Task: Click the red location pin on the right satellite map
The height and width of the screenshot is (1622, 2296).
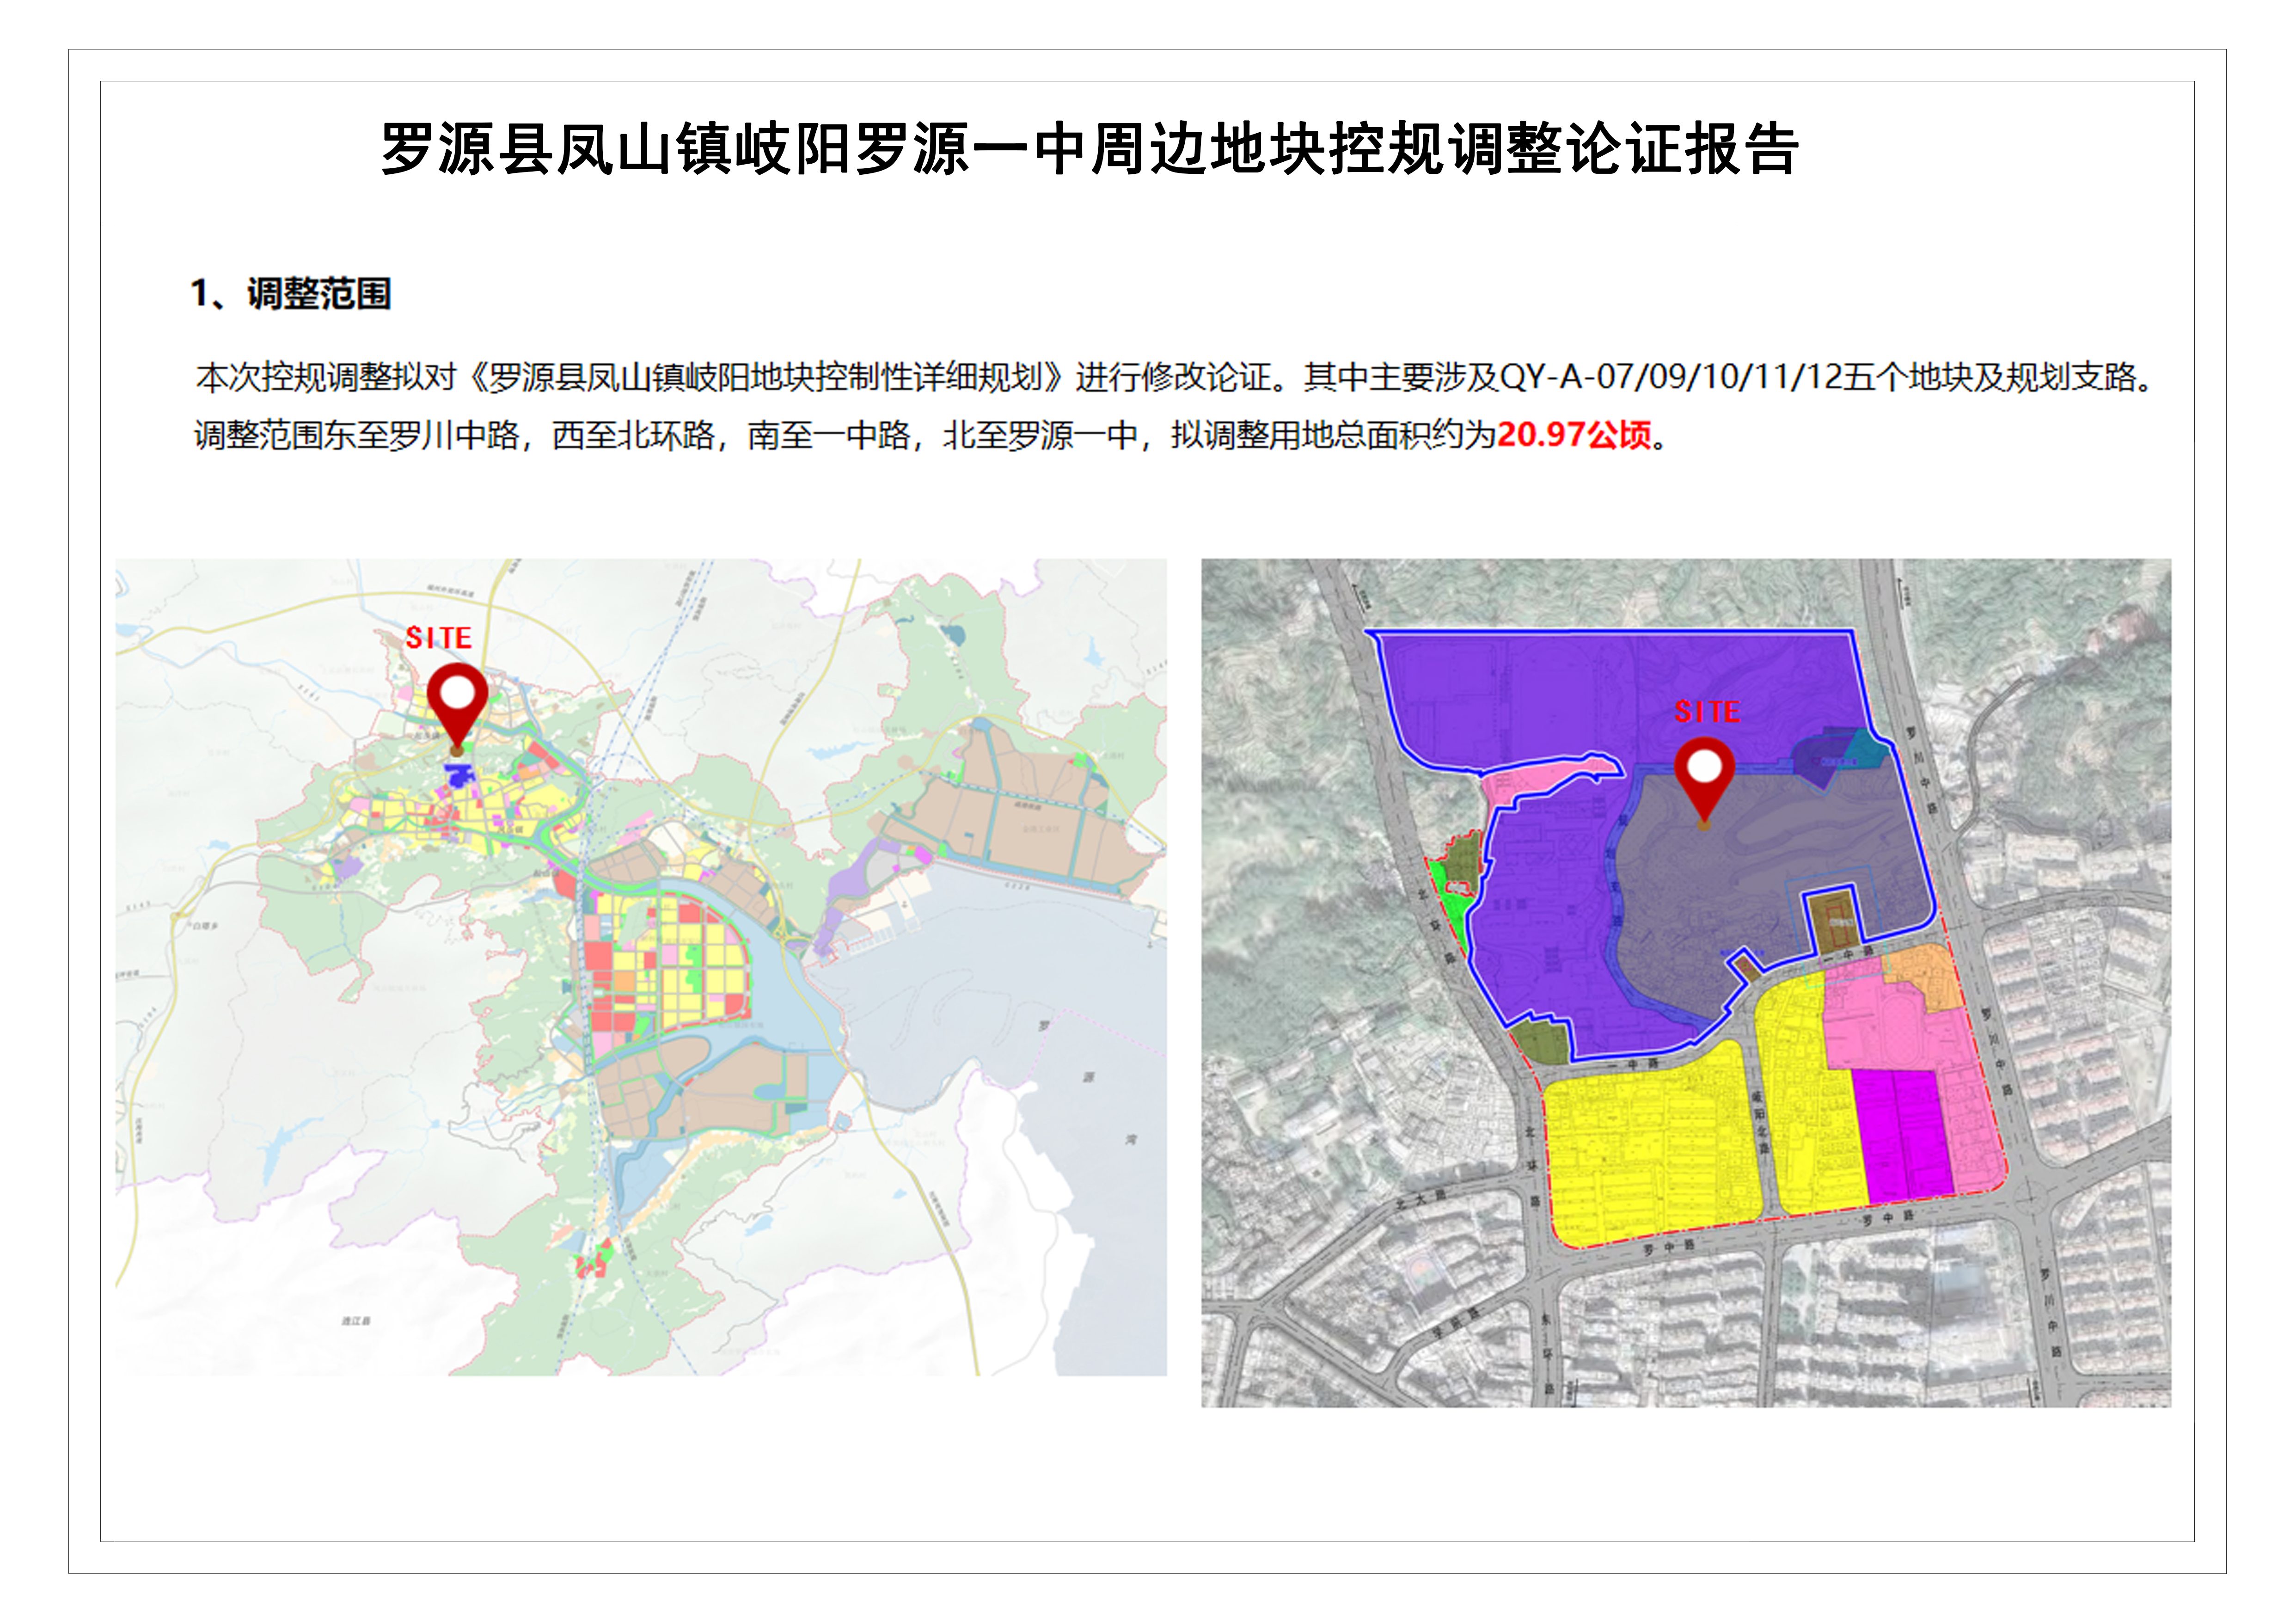Action: click(1704, 775)
